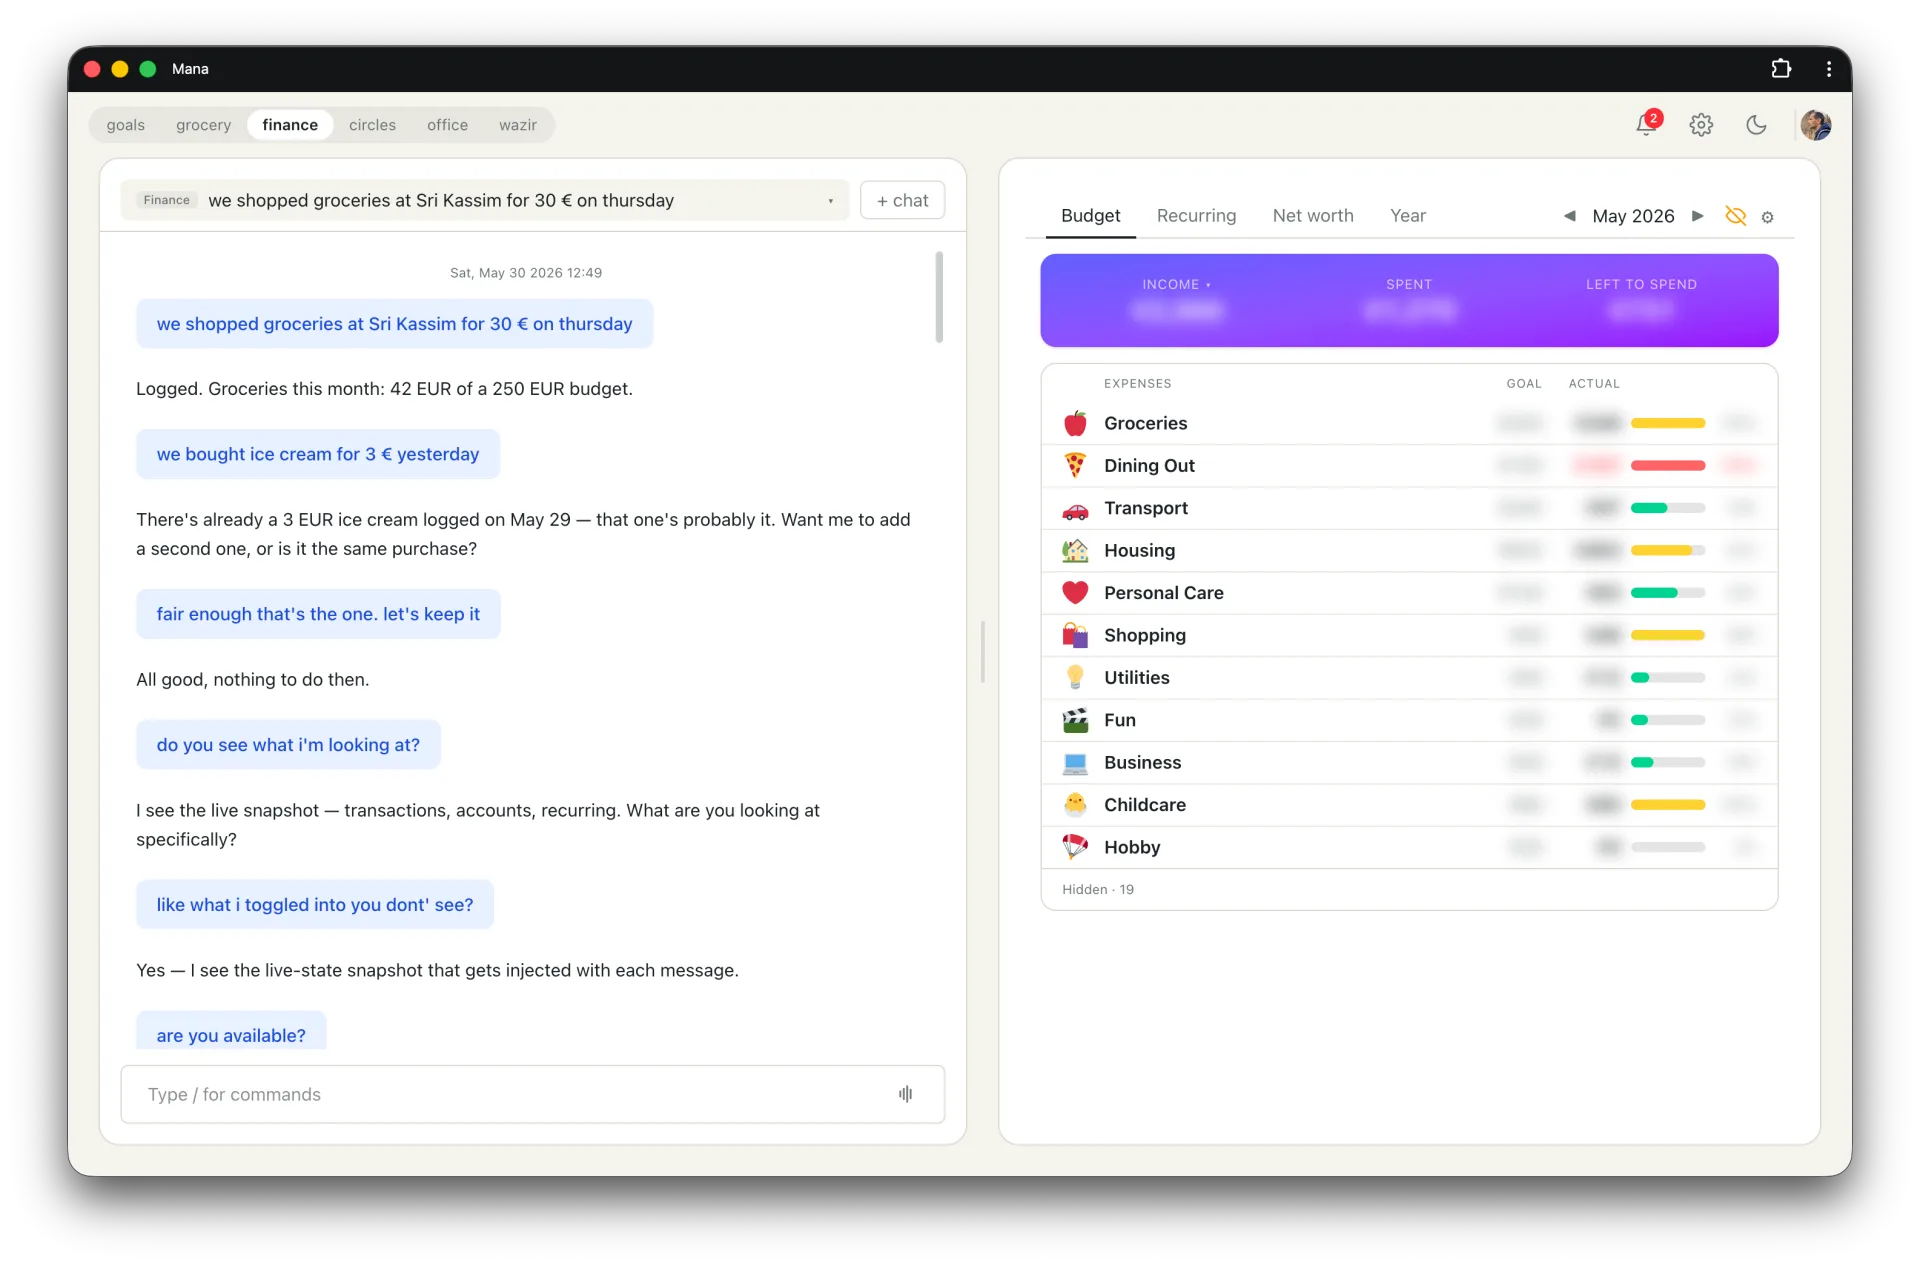Select the Utilities row label
The image size is (1920, 1266).
pos(1136,677)
